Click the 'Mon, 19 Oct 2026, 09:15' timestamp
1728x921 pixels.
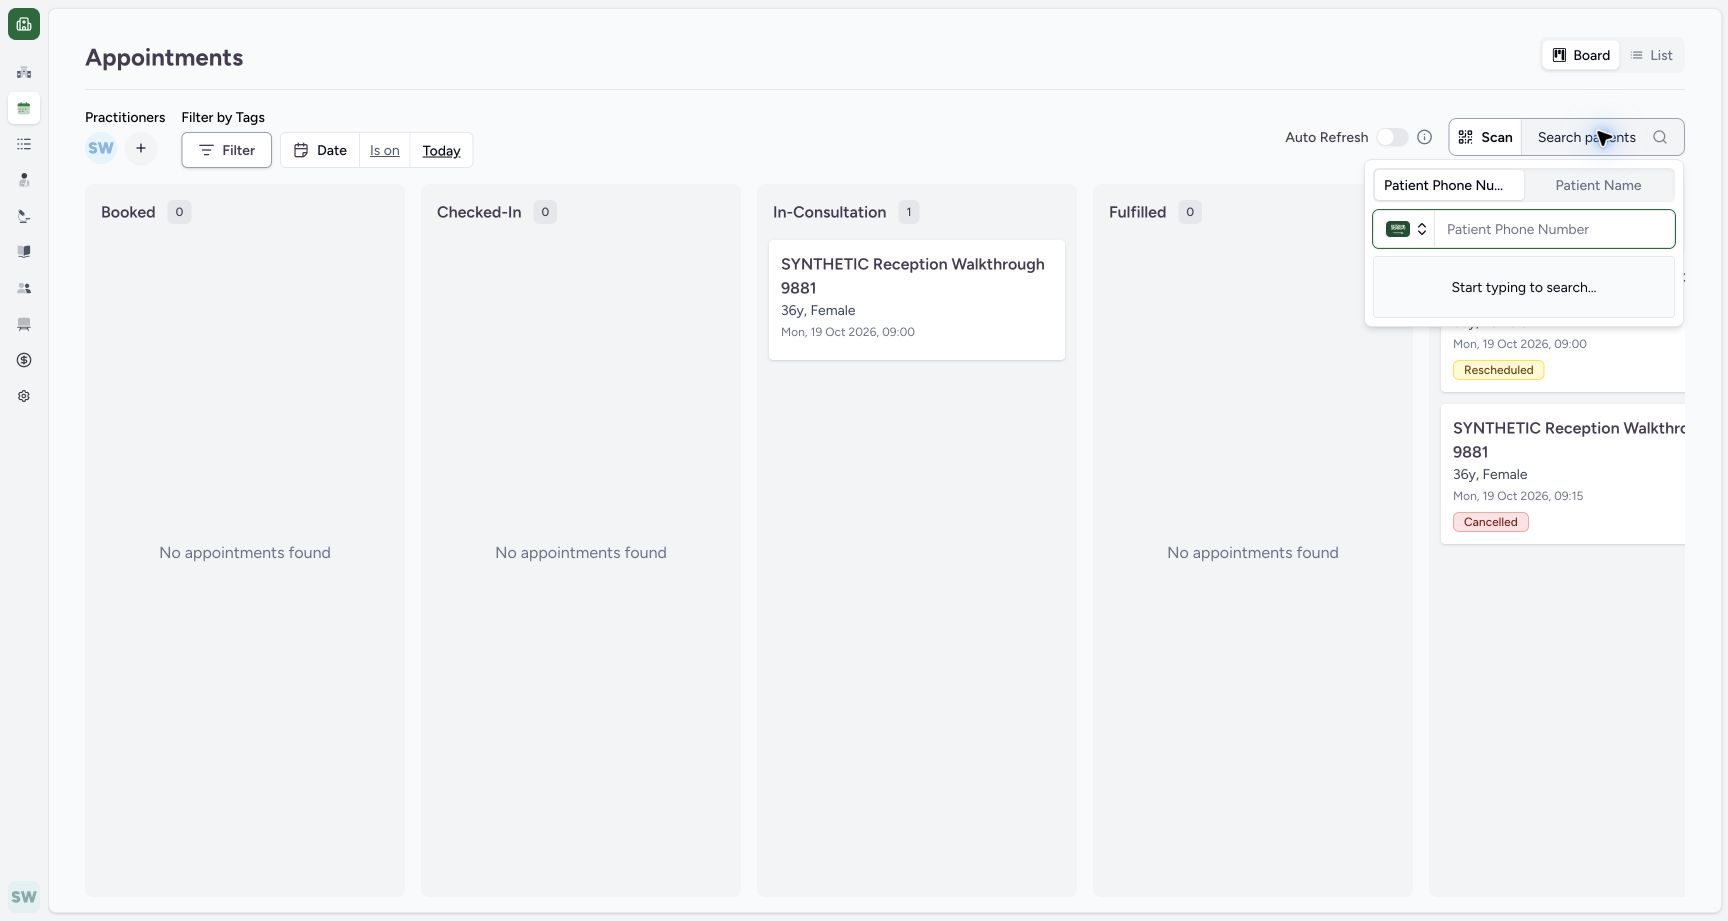[1518, 496]
